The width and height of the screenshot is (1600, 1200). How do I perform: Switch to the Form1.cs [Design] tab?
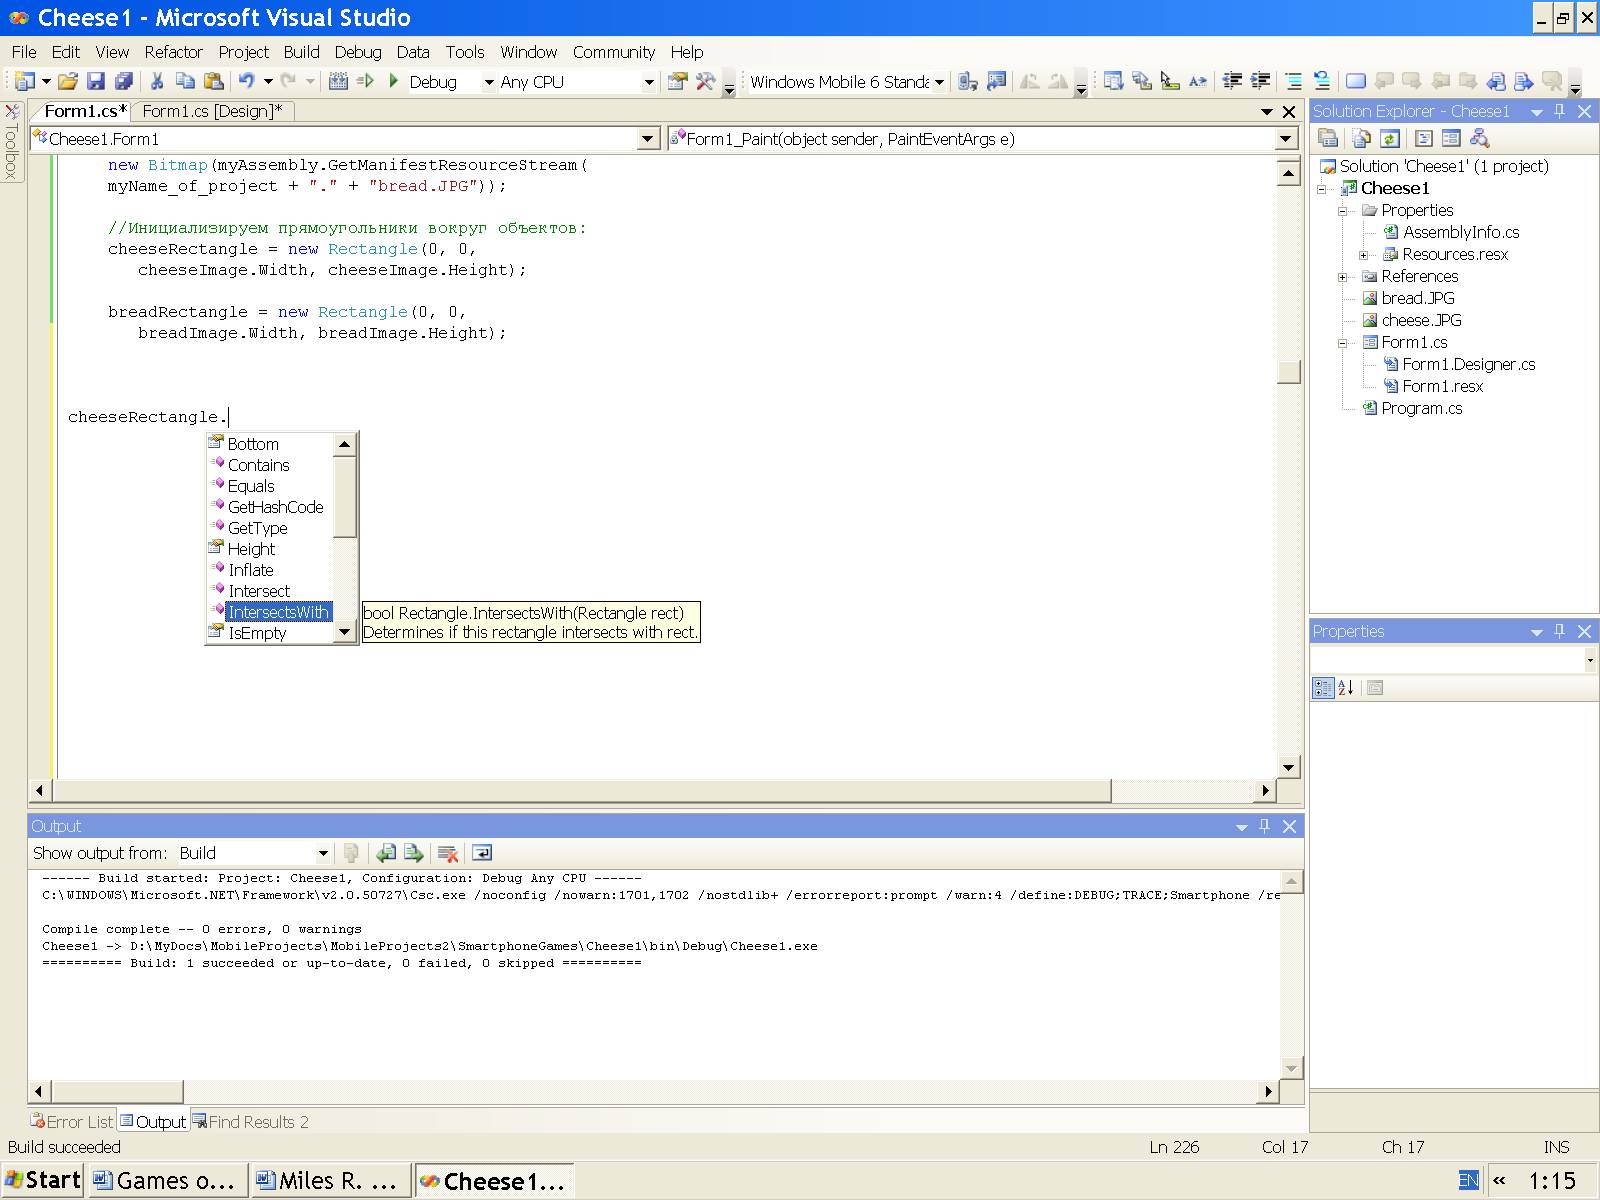coord(212,111)
